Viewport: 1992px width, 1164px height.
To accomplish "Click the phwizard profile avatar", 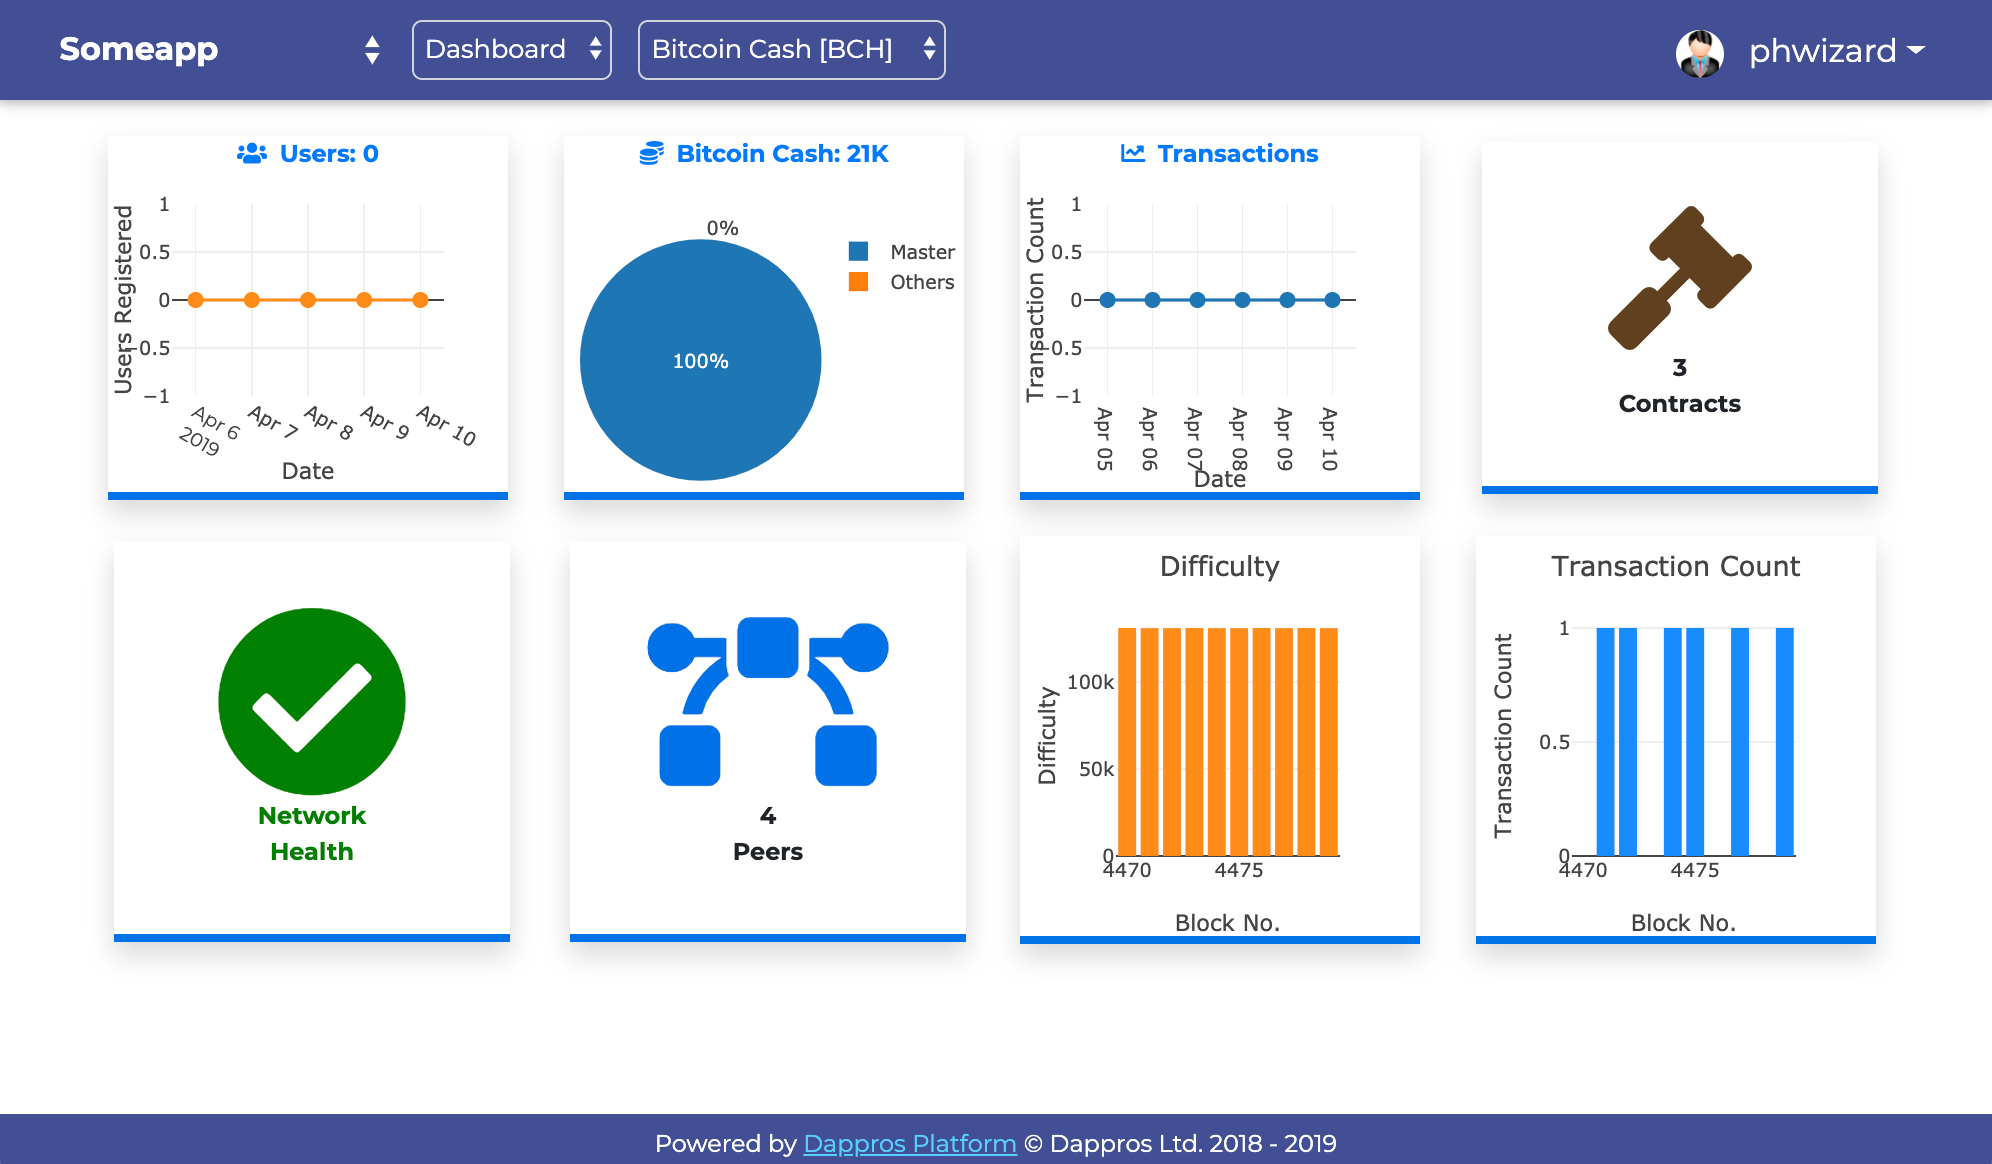I will pos(1699,53).
